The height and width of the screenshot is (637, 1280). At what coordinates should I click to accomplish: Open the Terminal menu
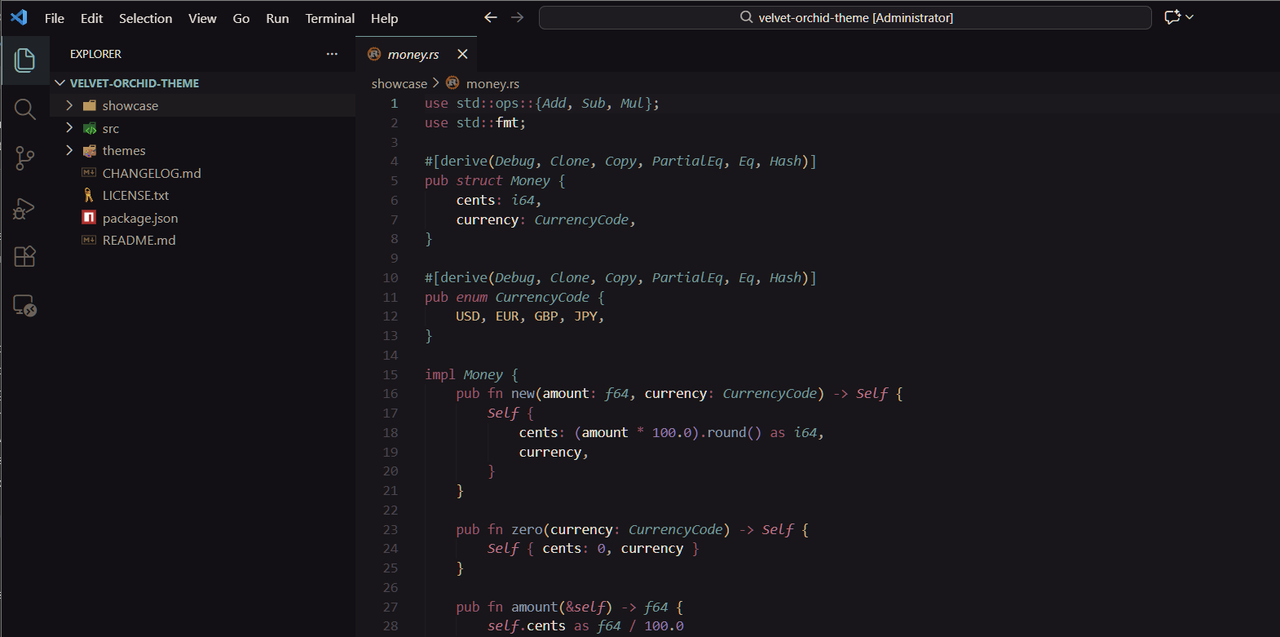click(330, 18)
